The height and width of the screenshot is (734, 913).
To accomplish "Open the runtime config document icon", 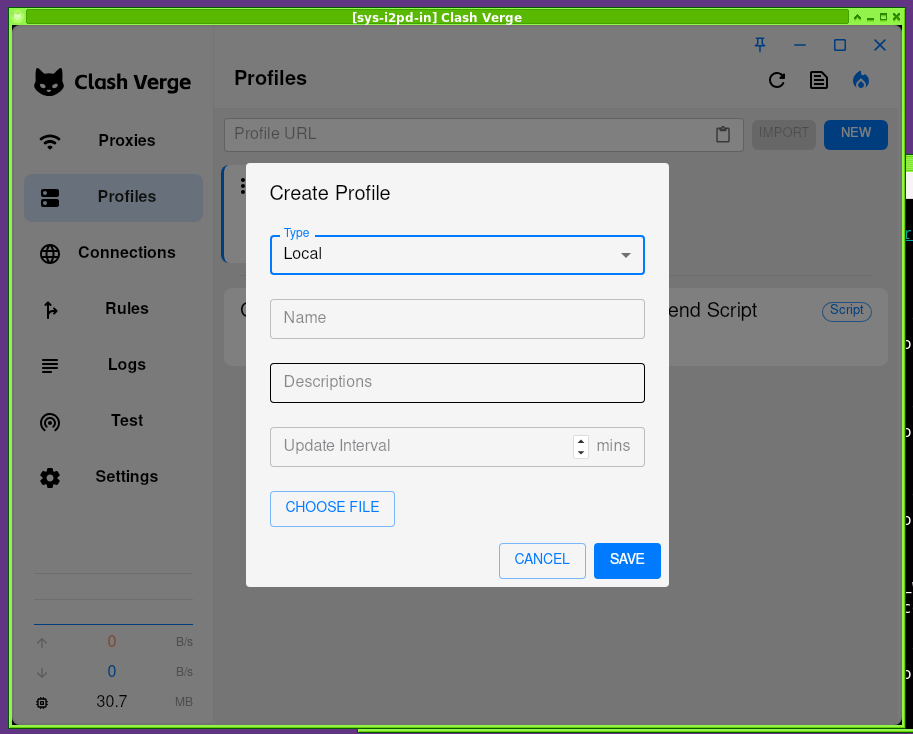I will (819, 80).
